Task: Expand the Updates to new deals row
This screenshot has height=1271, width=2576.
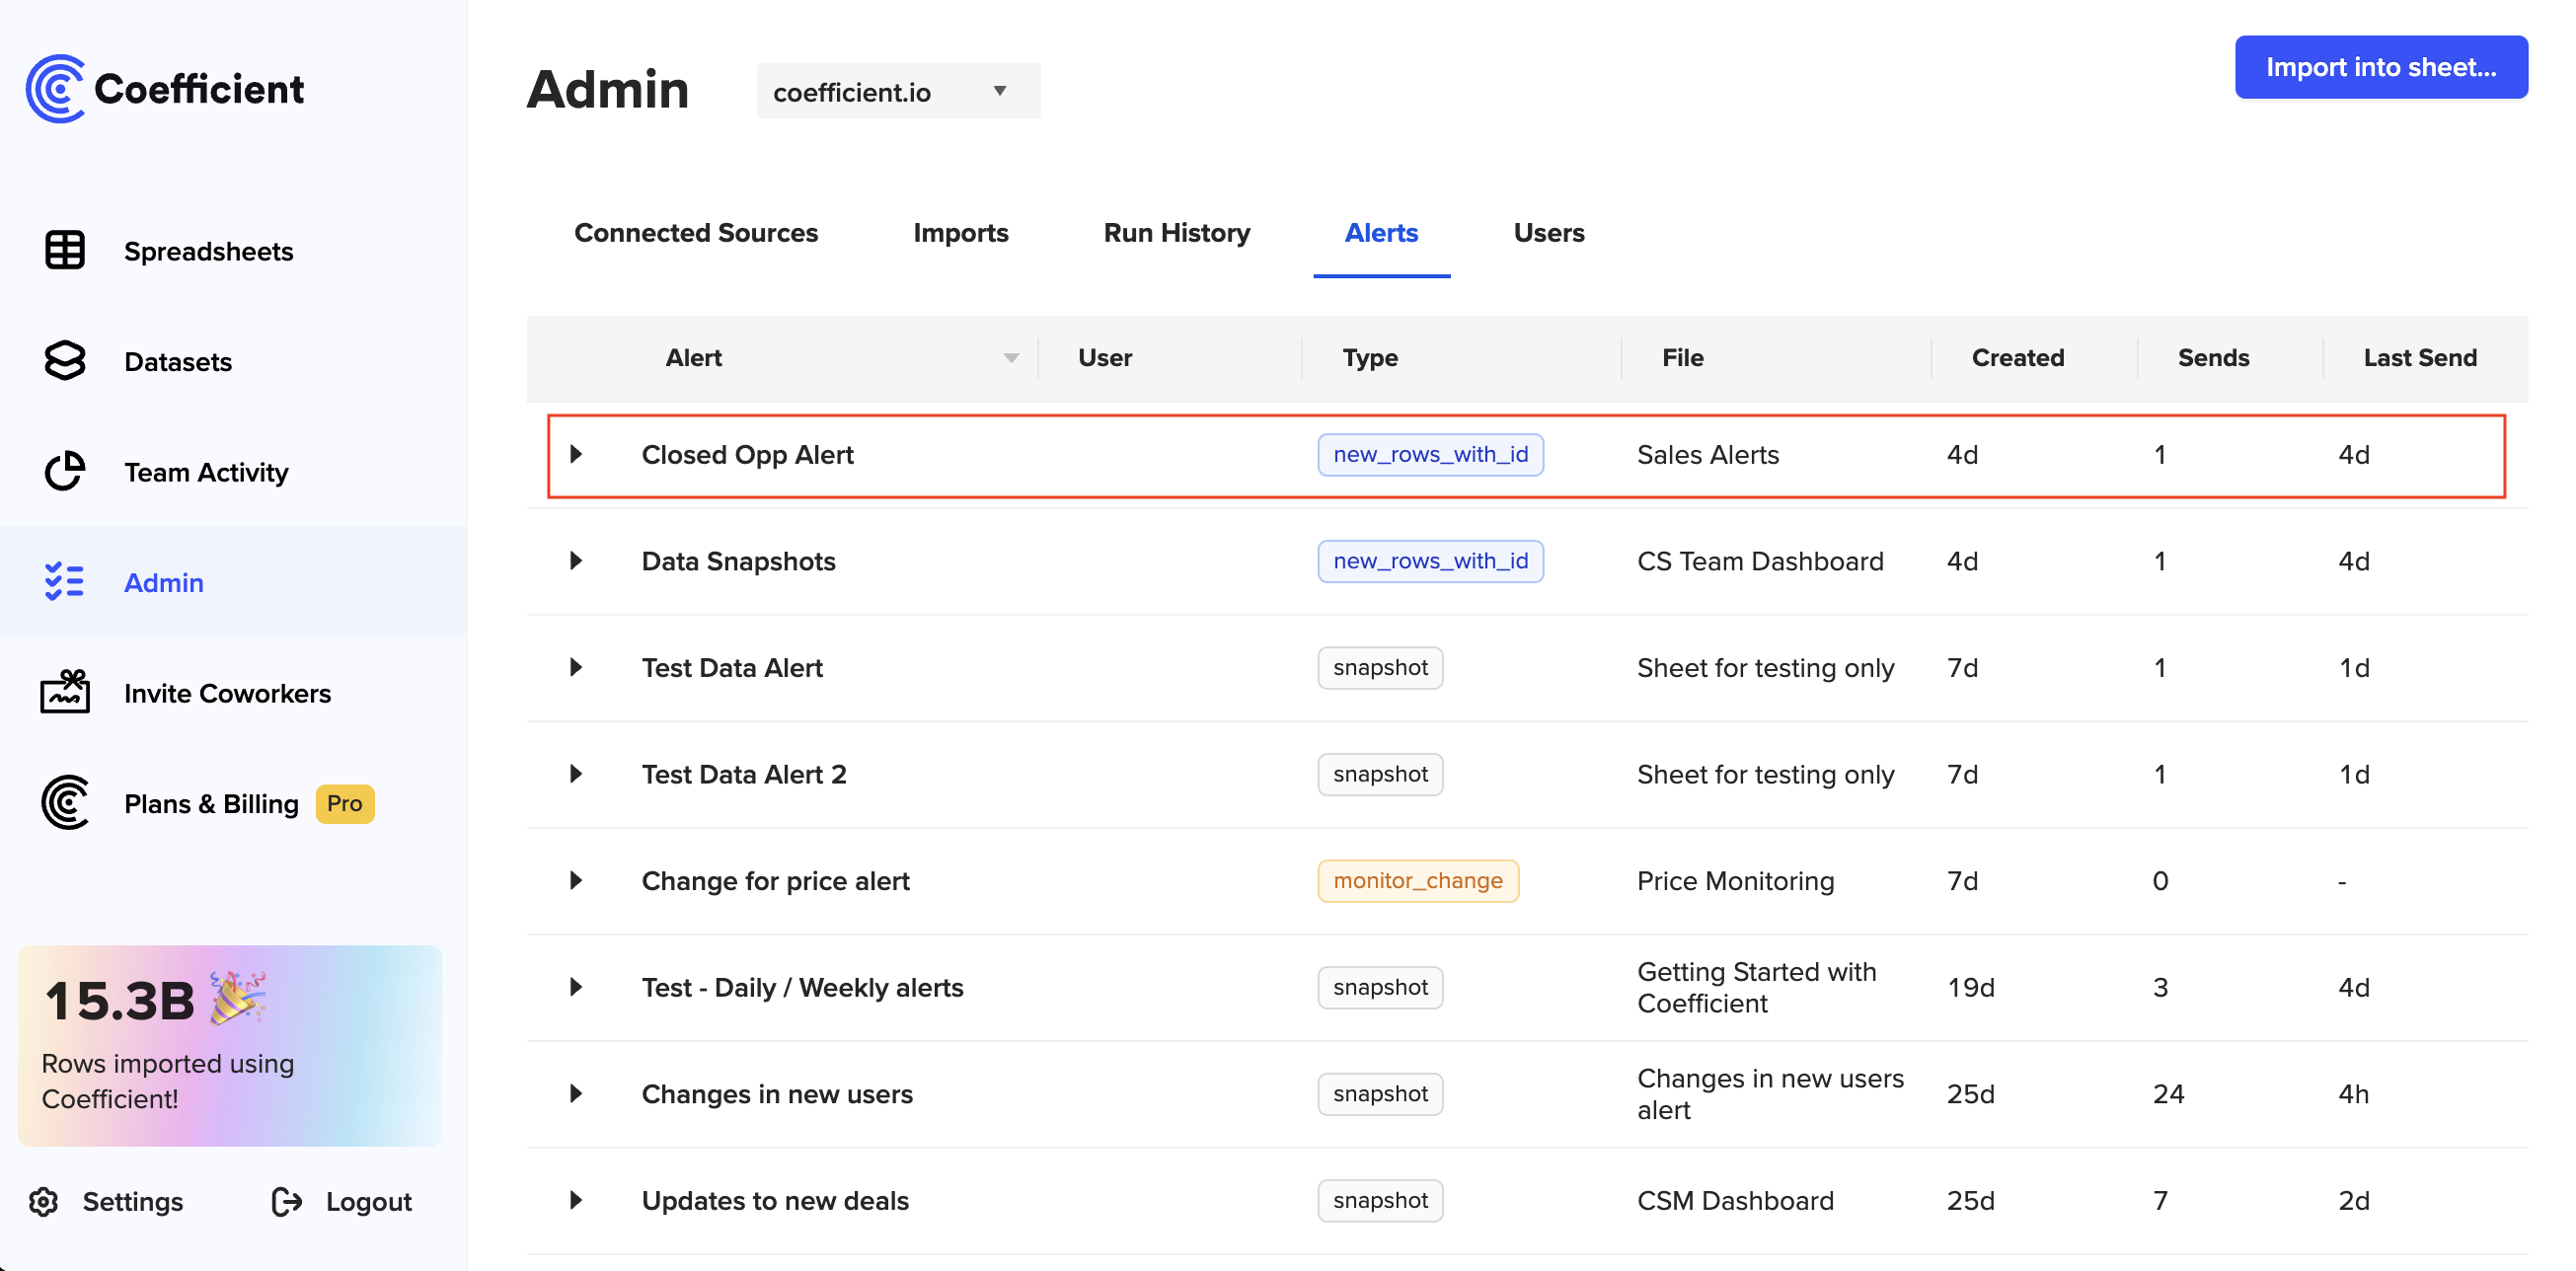Action: click(x=576, y=1200)
